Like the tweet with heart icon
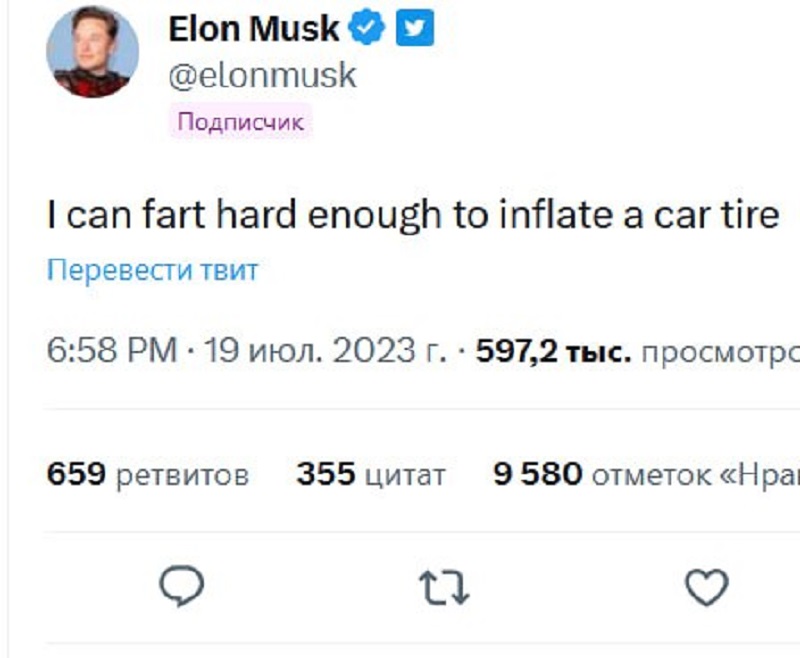The height and width of the screenshot is (658, 800). [707, 587]
